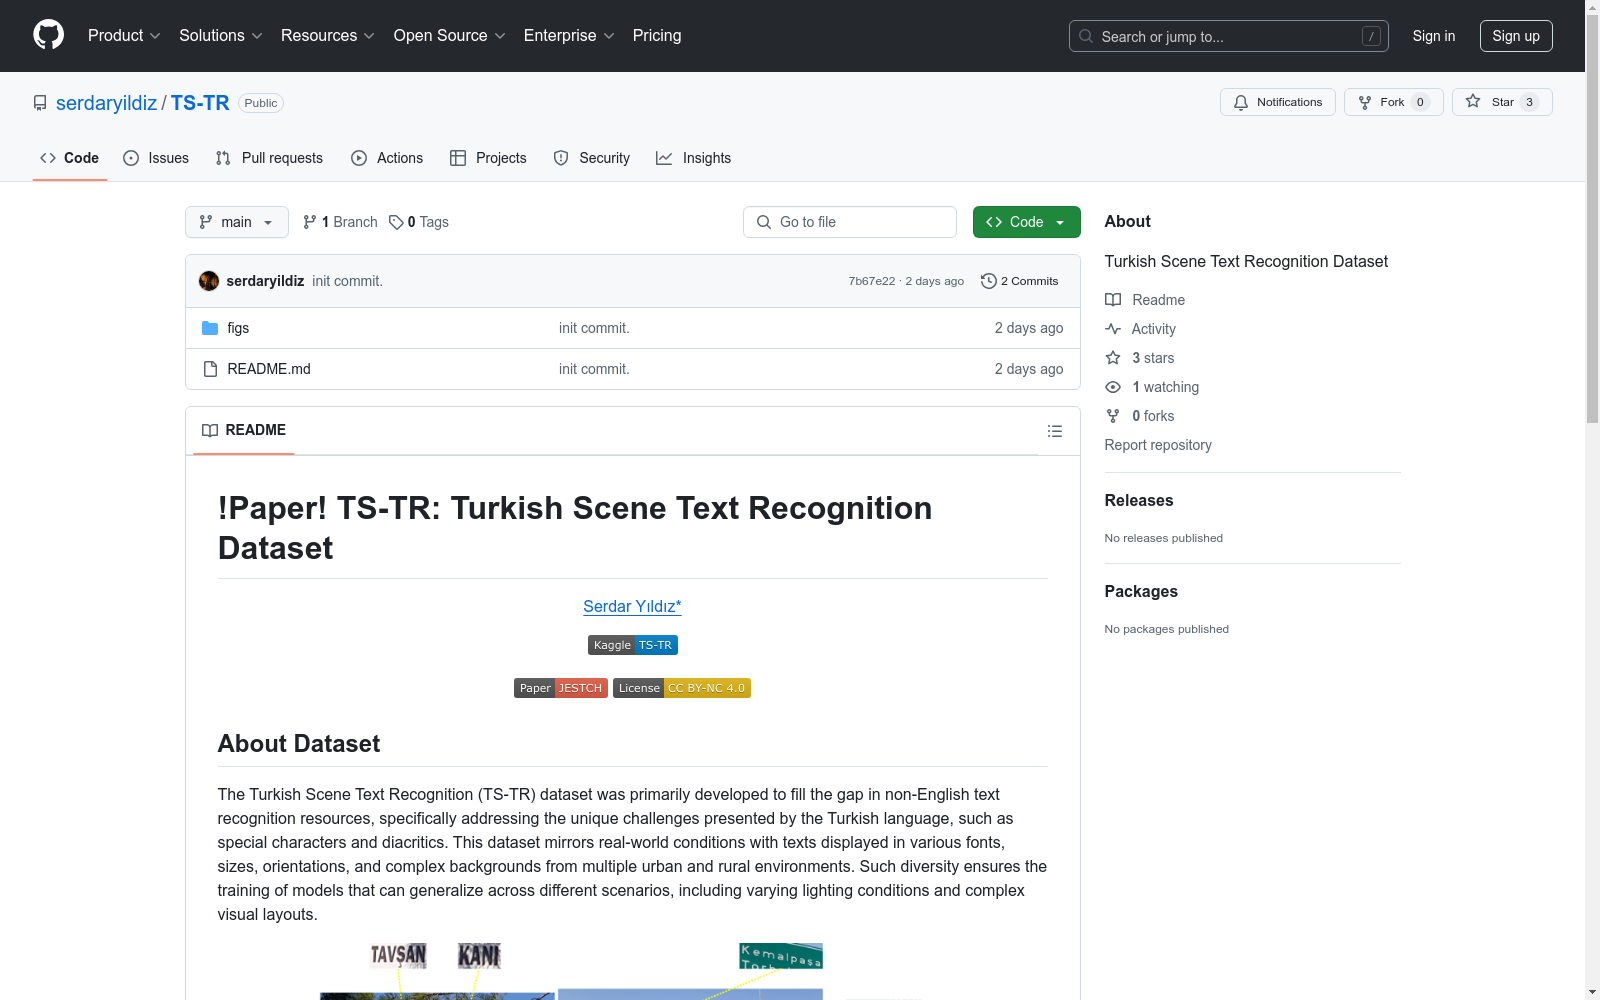Click the License CC BY-NC 4.0 badge
The width and height of the screenshot is (1600, 1000).
682,688
